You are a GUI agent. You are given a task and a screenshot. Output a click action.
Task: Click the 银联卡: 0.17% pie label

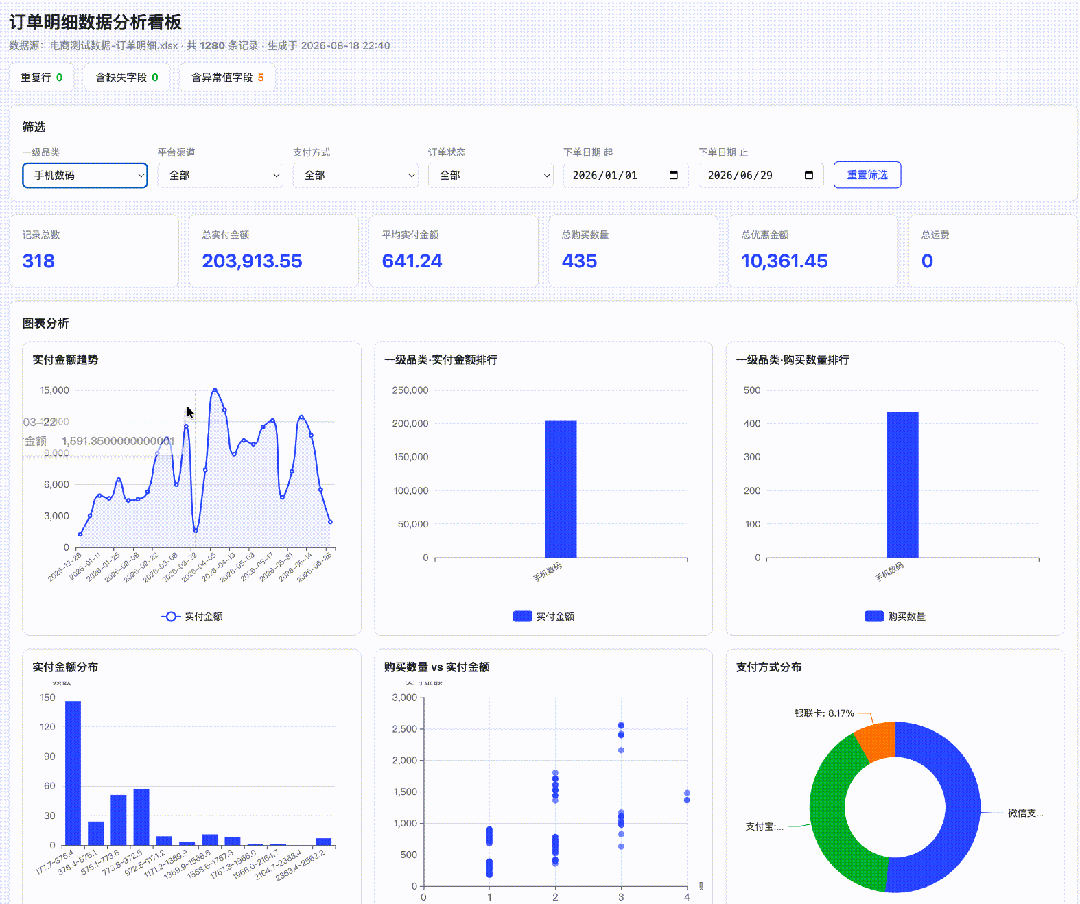click(x=824, y=713)
